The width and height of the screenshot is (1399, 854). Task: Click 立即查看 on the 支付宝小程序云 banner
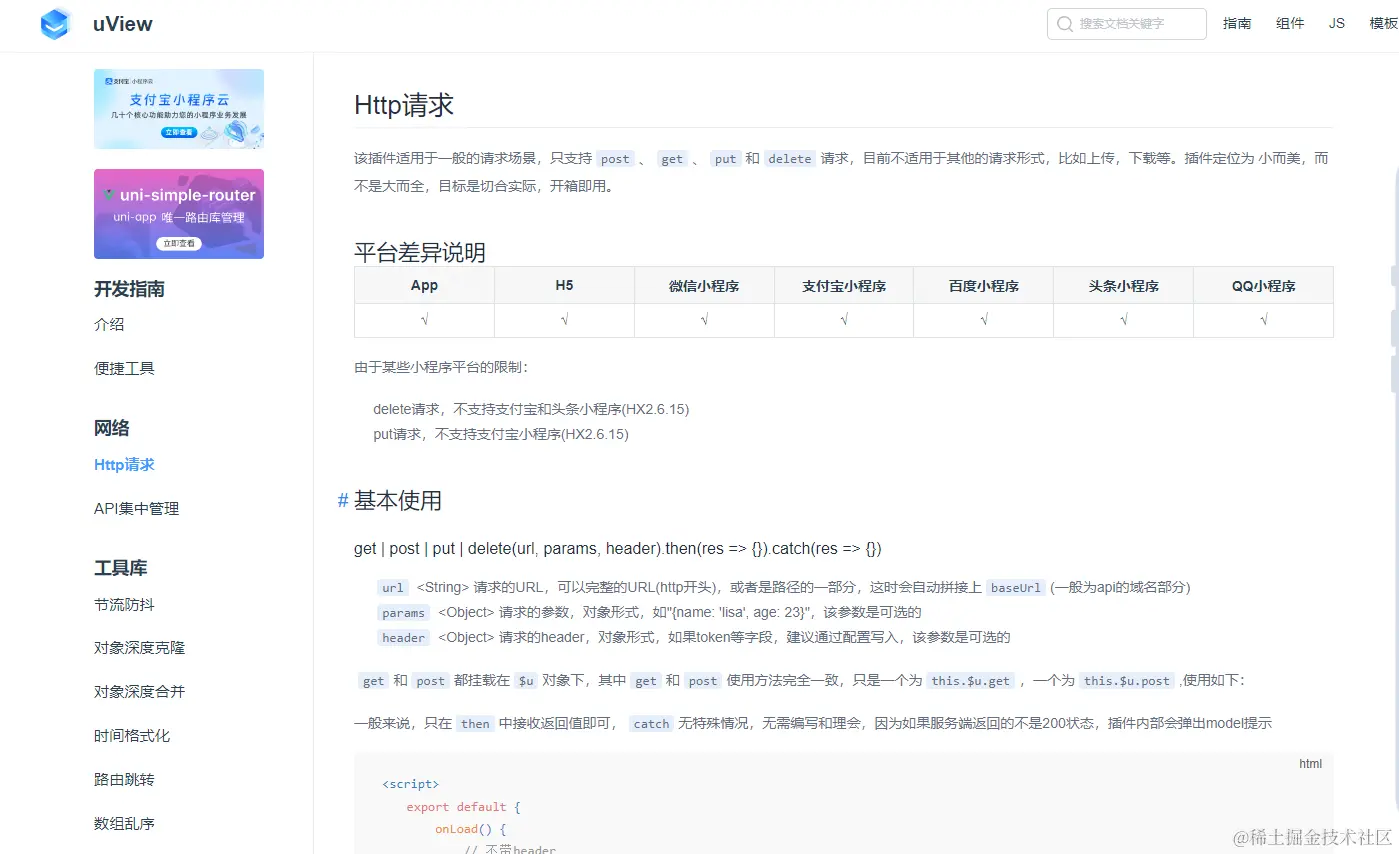pos(179,132)
